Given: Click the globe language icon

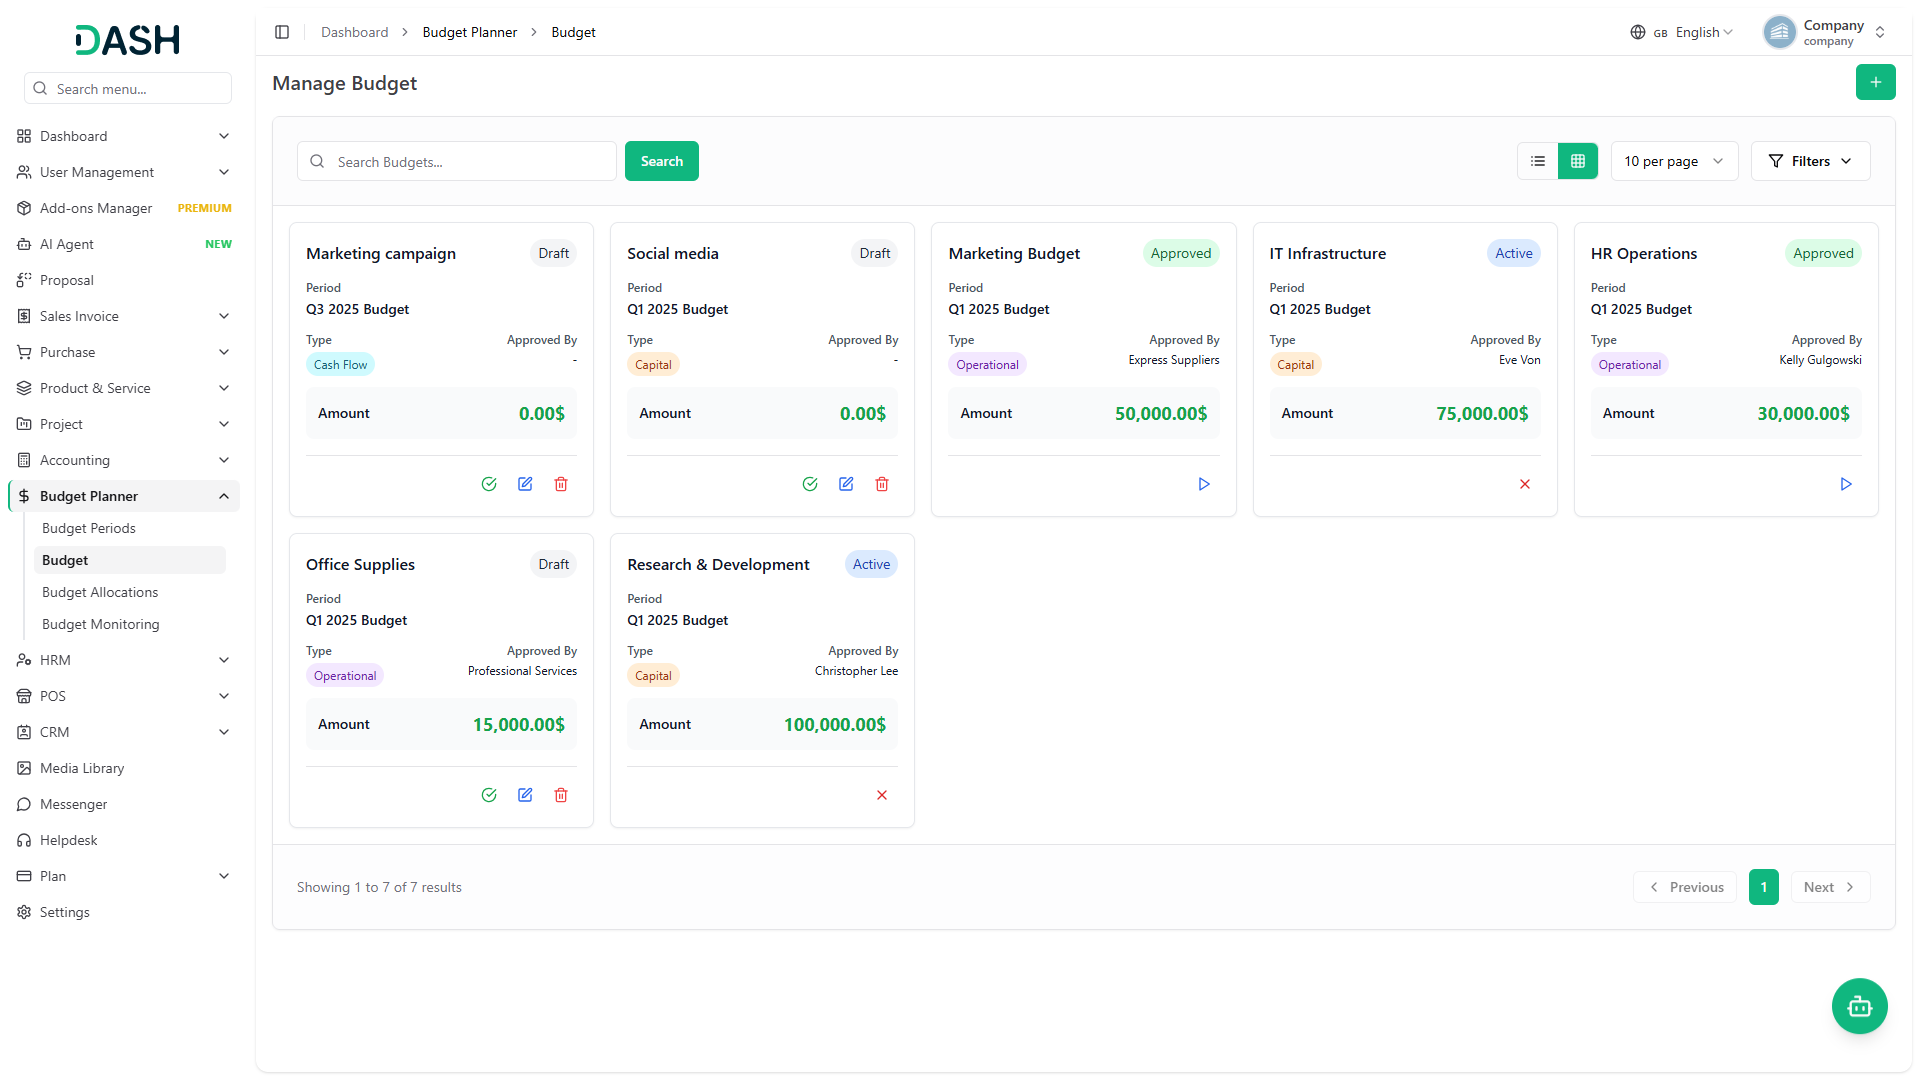Looking at the screenshot, I should [x=1638, y=32].
